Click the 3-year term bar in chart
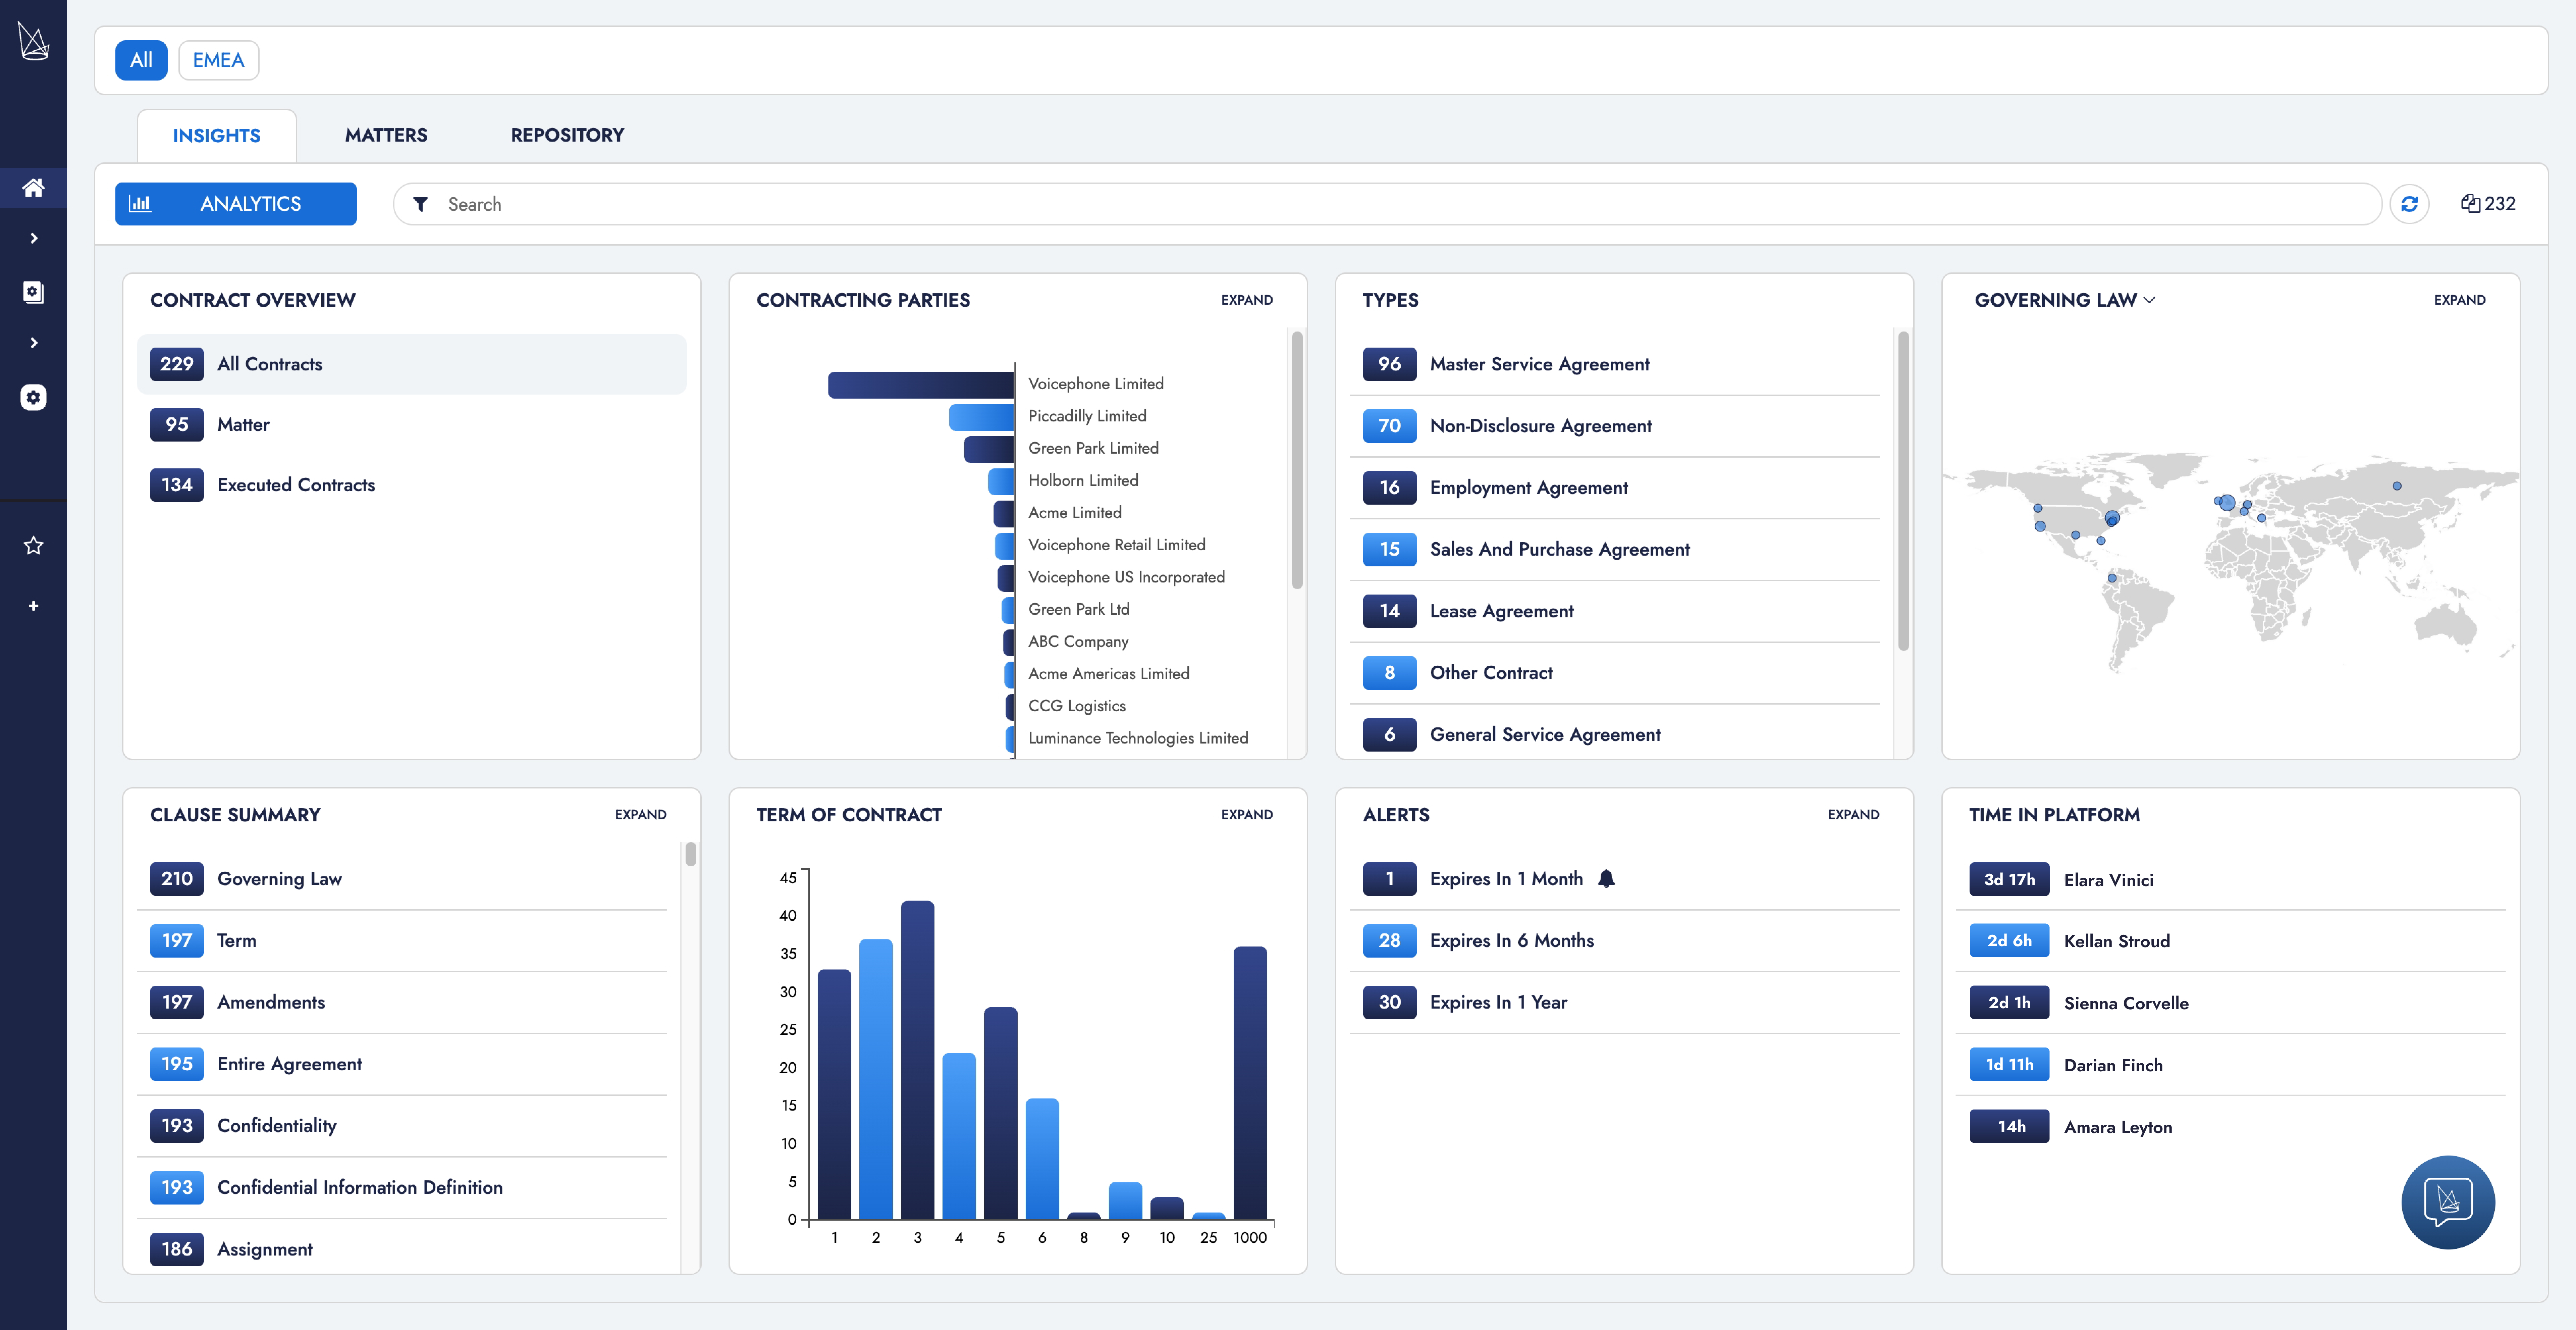 click(917, 1060)
